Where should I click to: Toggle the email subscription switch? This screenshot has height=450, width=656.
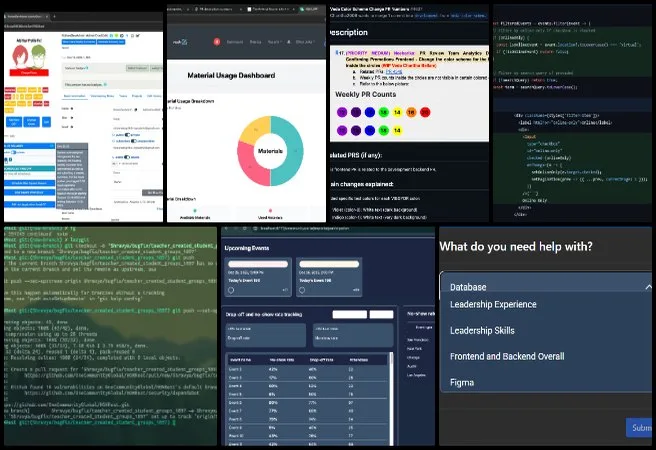pyautogui.click(x=134, y=141)
